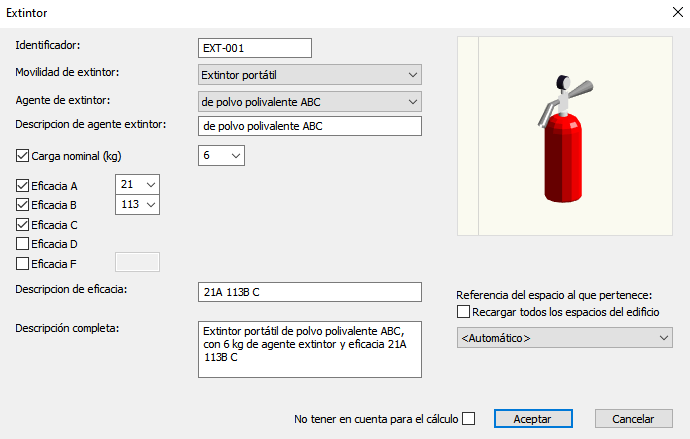
Task: Open the Automático space reference dropdown
Action: point(564,339)
